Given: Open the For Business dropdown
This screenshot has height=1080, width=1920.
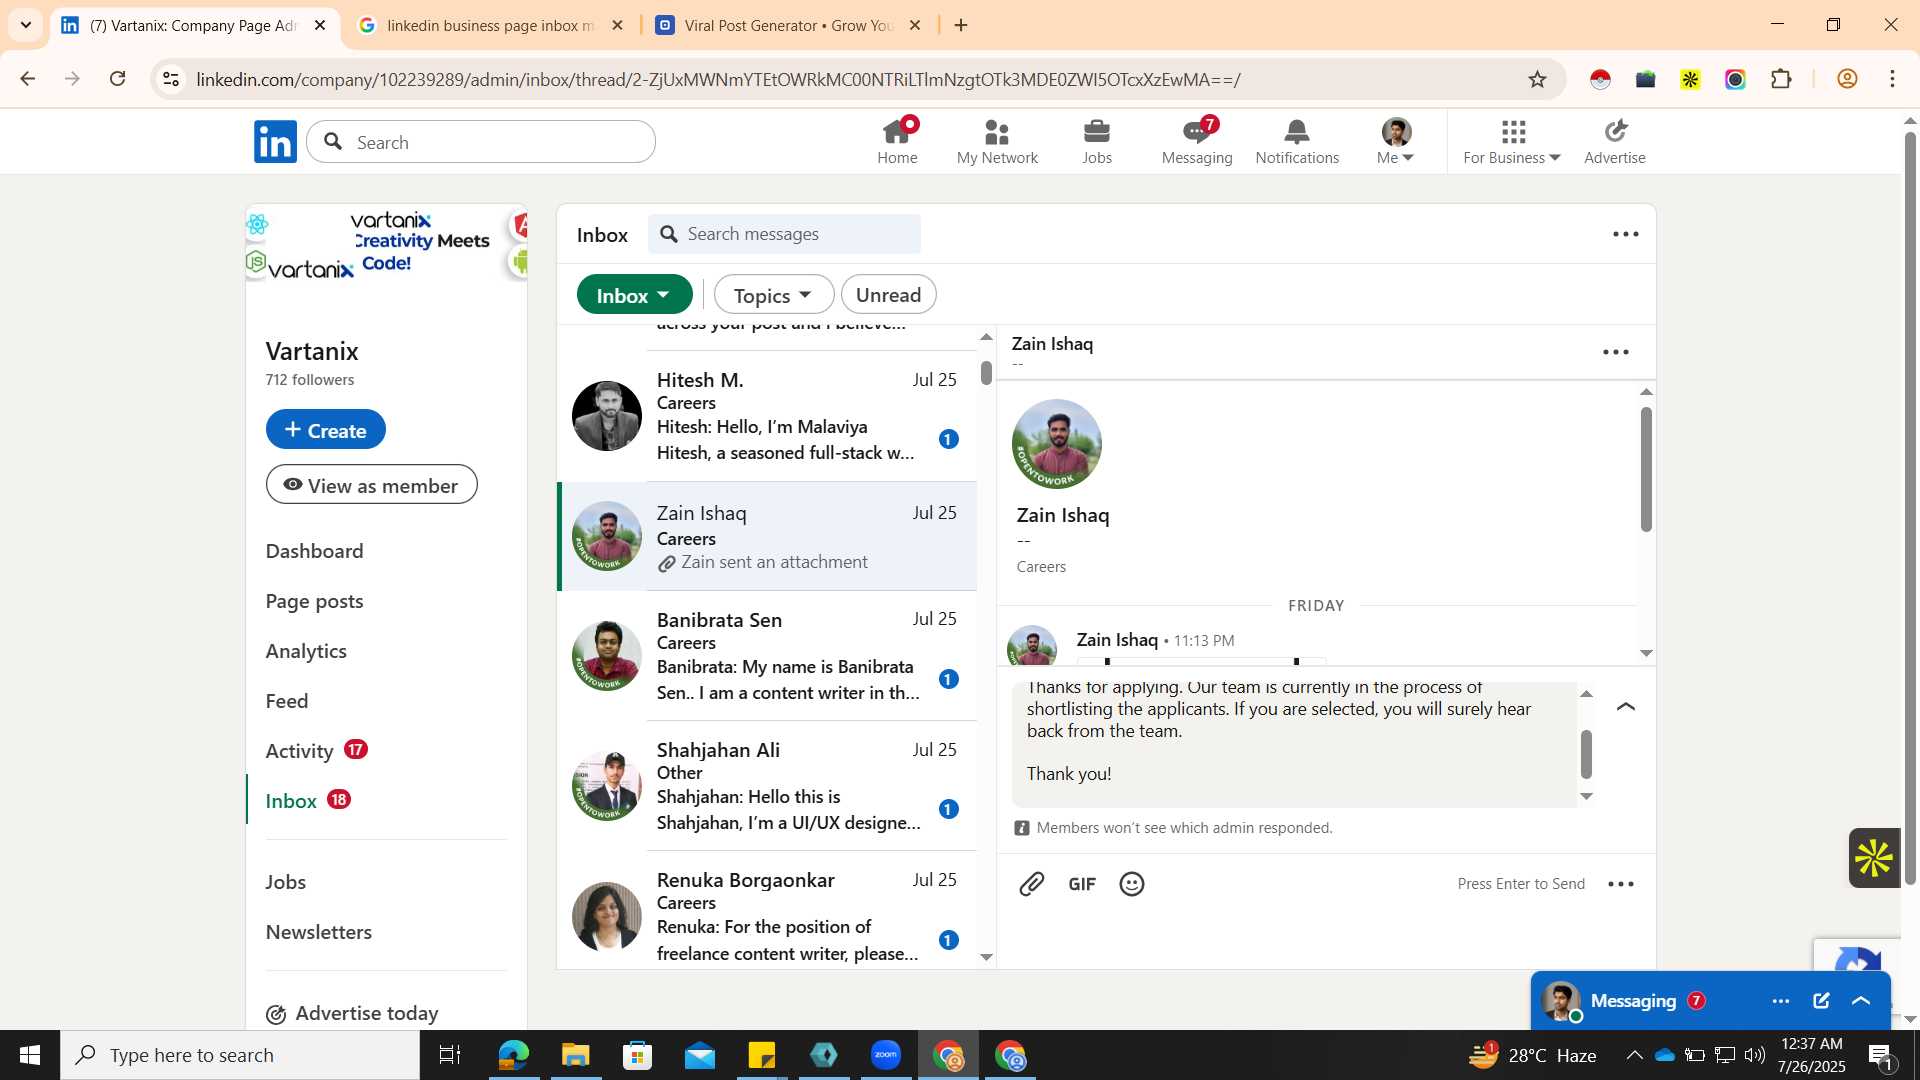Looking at the screenshot, I should 1512,141.
